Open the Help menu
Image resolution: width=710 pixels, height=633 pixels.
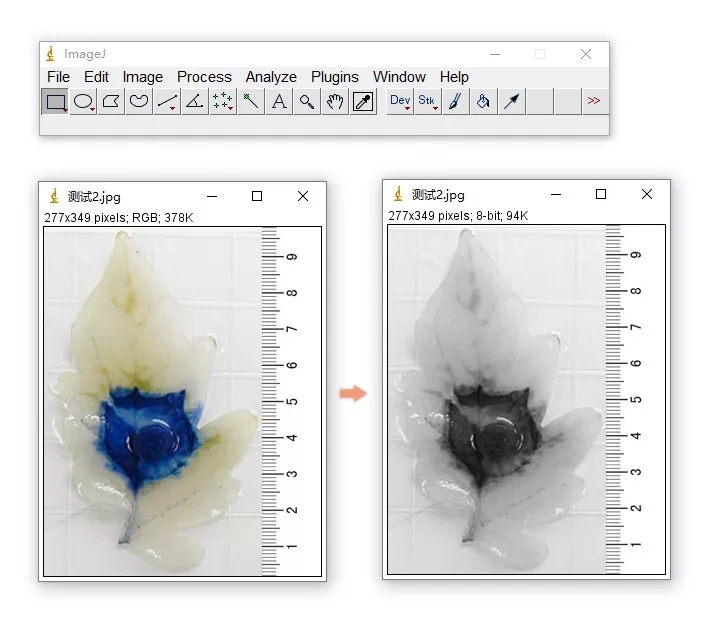click(x=454, y=77)
